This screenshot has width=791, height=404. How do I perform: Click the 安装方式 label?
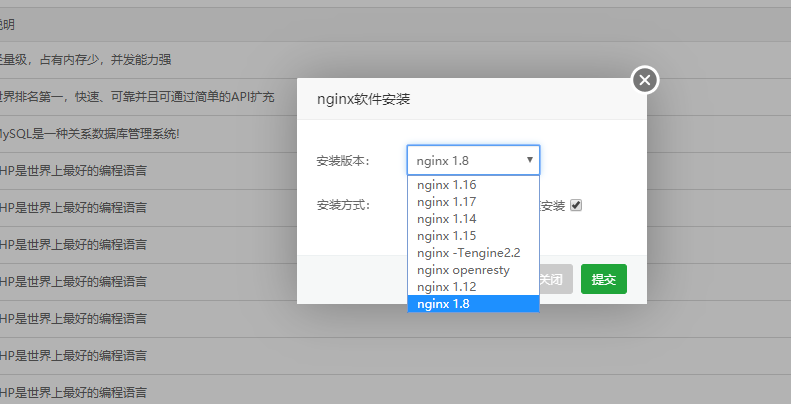[343, 205]
